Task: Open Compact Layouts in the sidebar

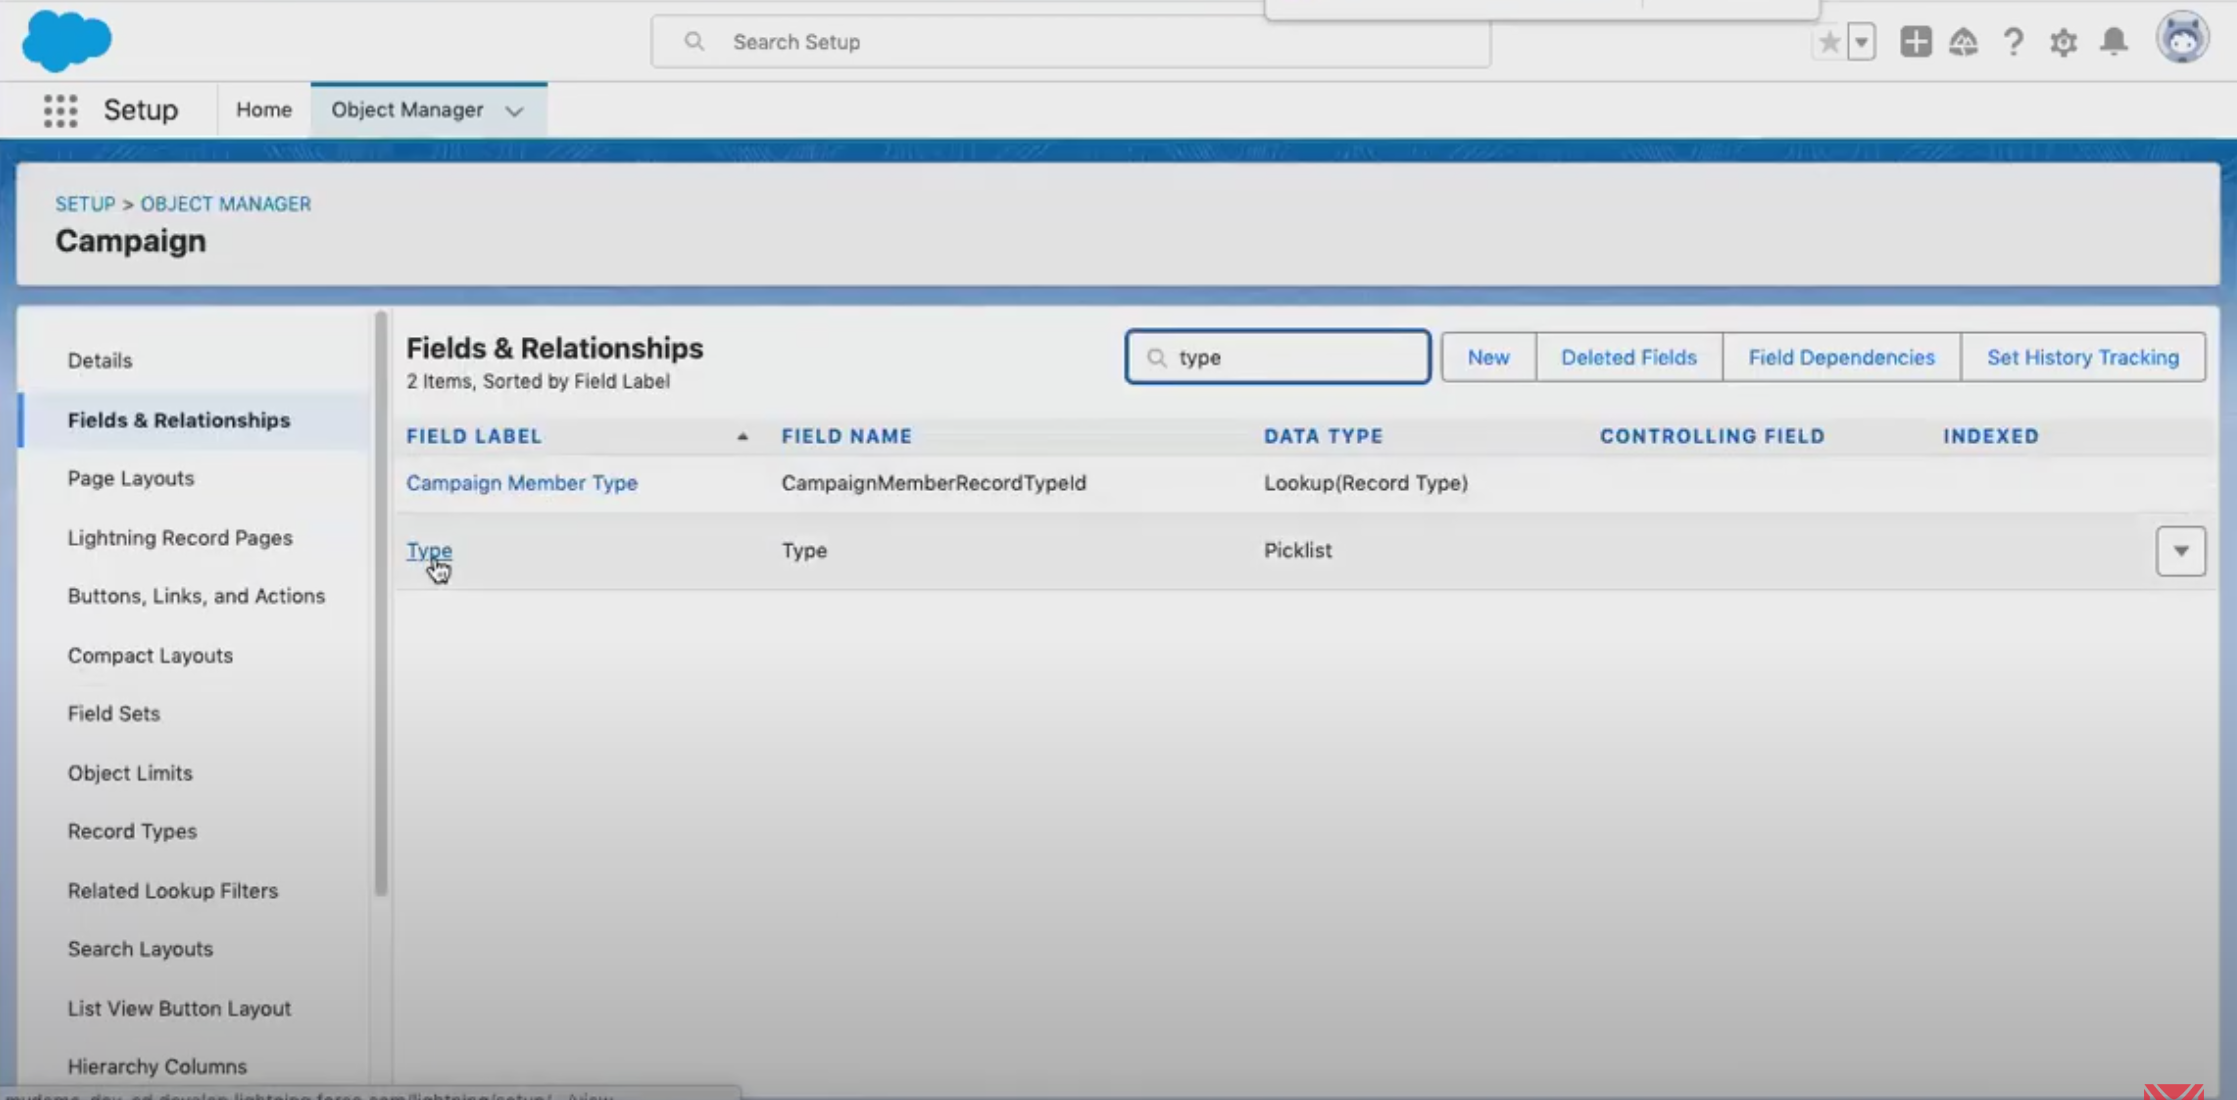Action: point(150,656)
